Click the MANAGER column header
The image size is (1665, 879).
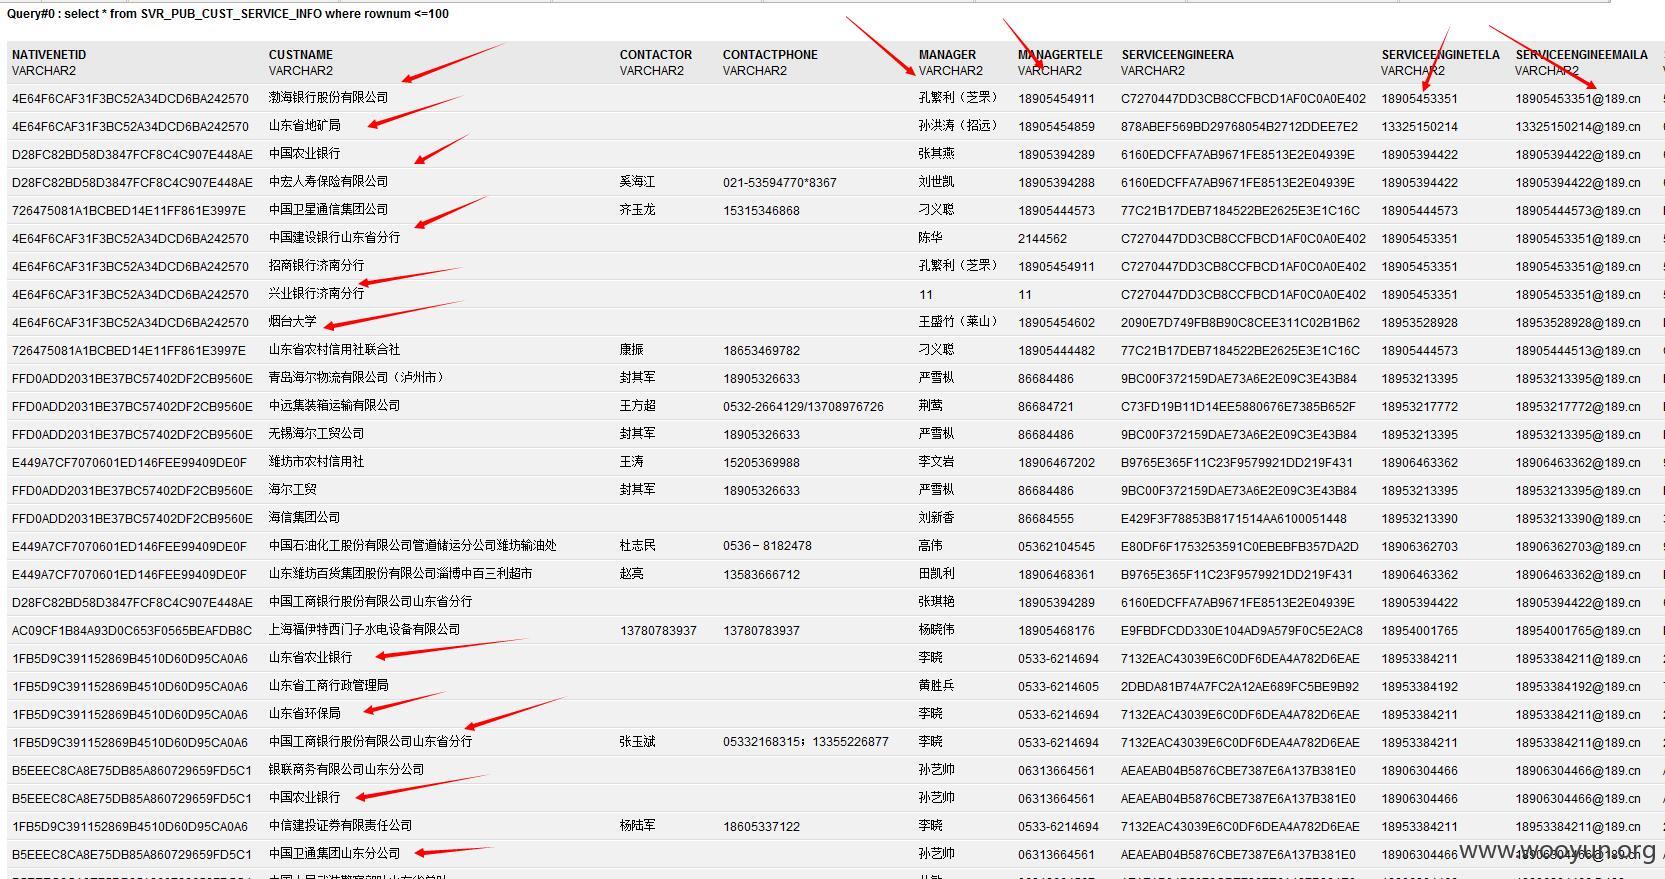click(947, 55)
